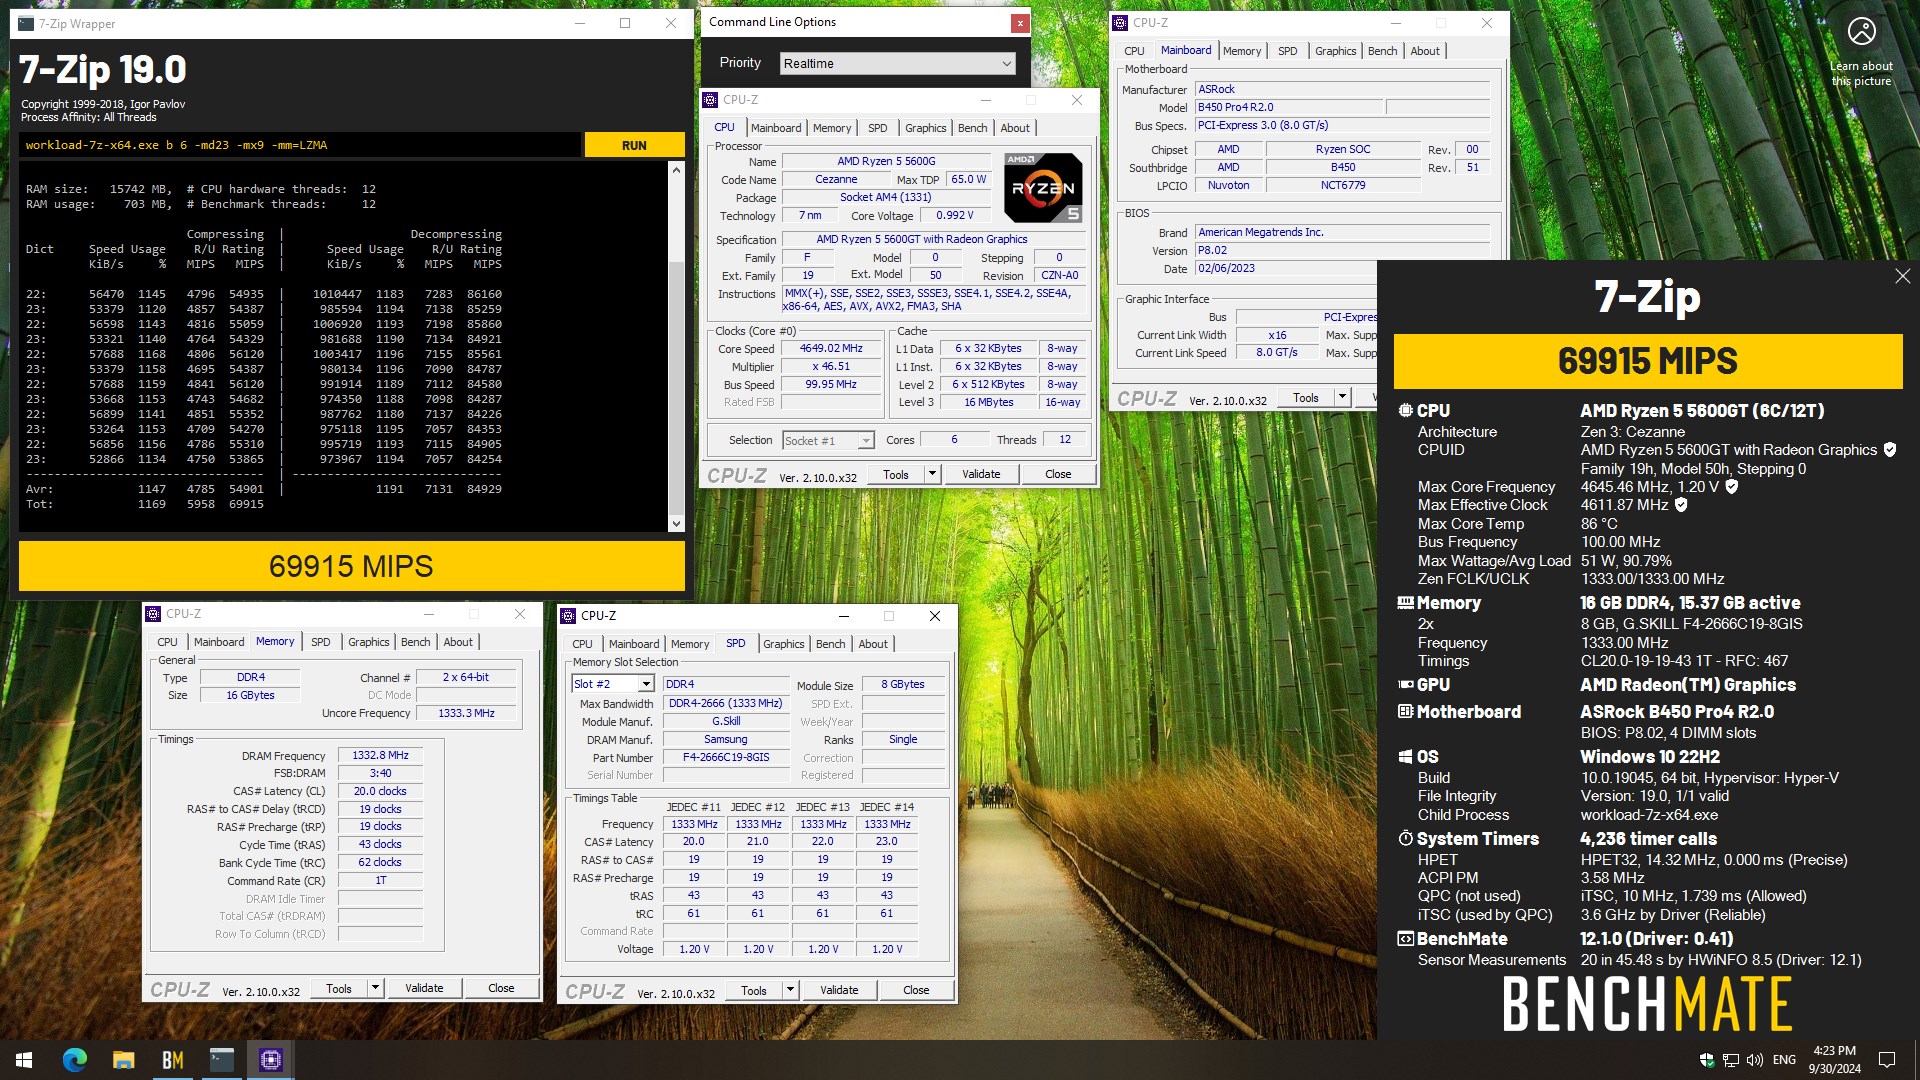1920x1080 pixels.
Task: Click the Learn about this picture icon
Action: pyautogui.click(x=1861, y=31)
